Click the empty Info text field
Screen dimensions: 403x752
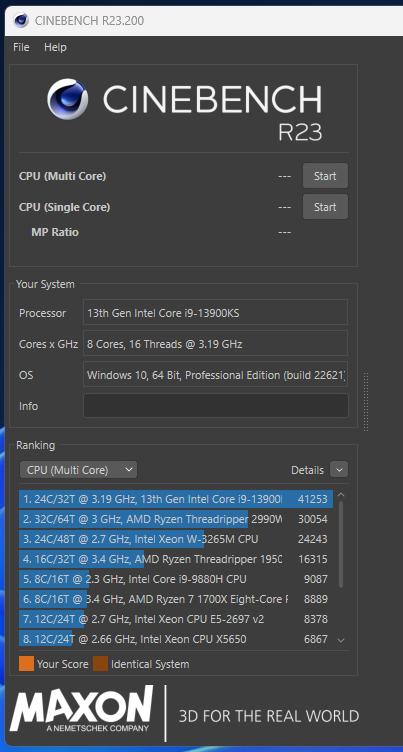tap(215, 406)
